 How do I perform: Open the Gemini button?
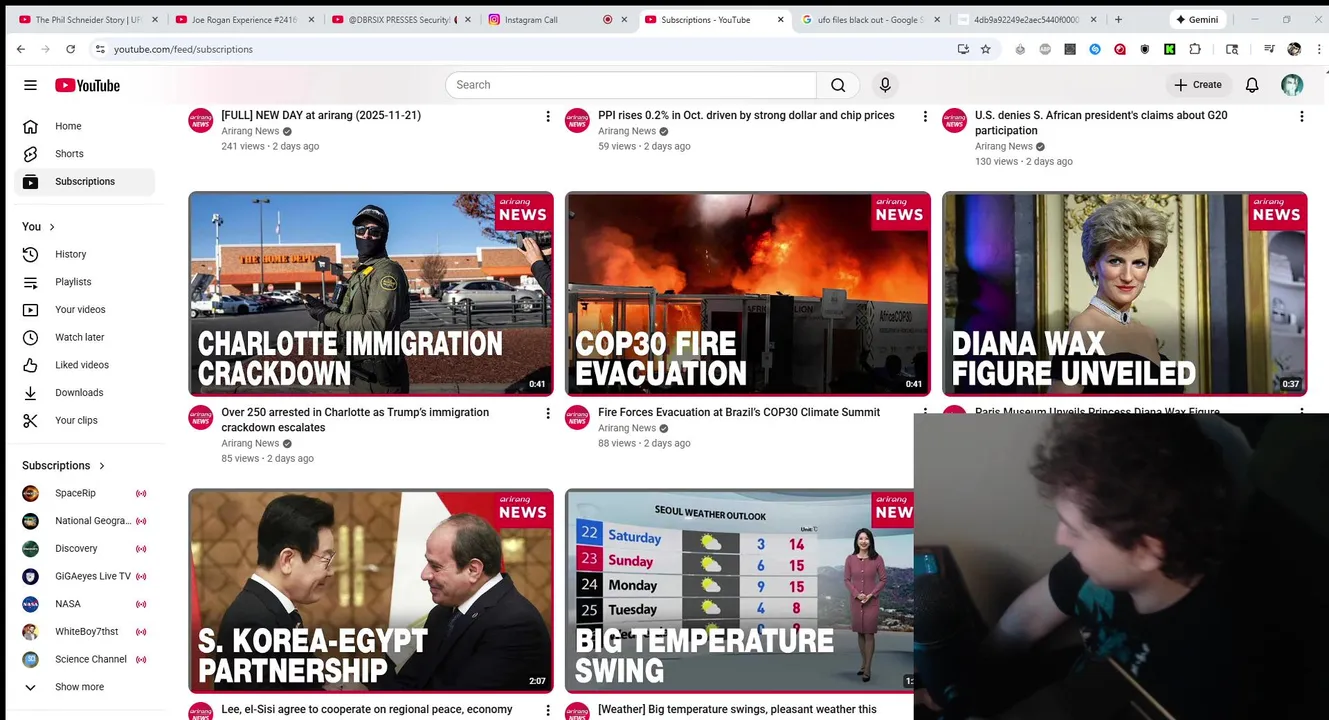pos(1197,19)
